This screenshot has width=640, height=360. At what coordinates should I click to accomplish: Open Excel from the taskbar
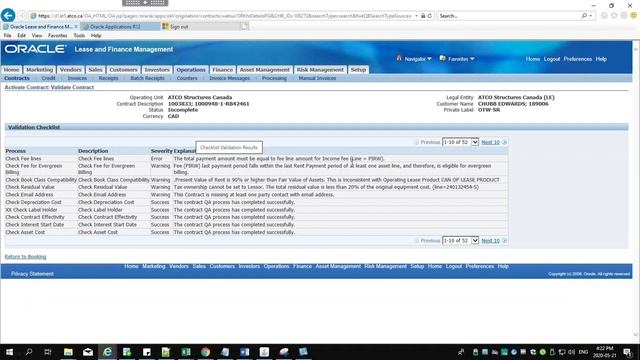(186, 352)
